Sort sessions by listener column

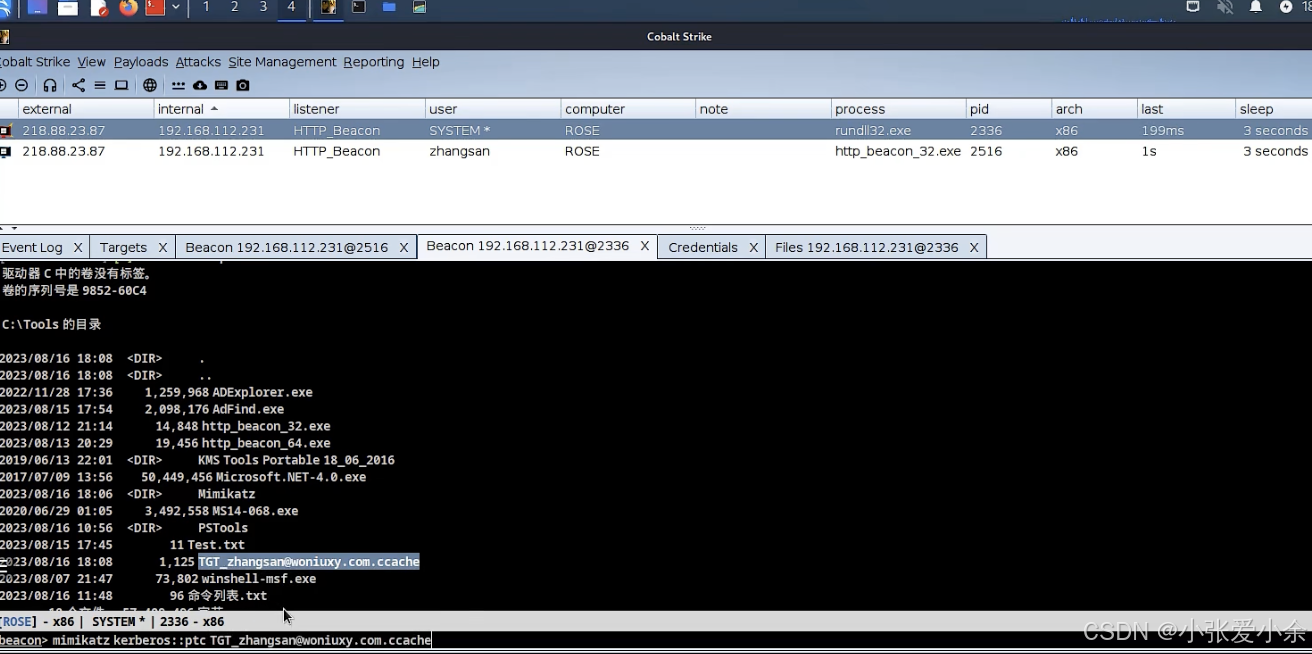click(357, 109)
